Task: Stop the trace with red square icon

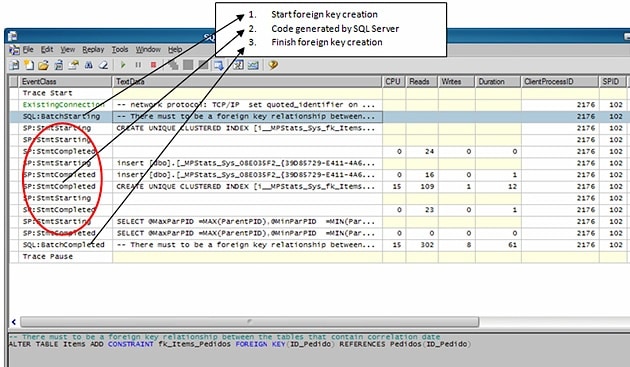Action: [x=153, y=65]
